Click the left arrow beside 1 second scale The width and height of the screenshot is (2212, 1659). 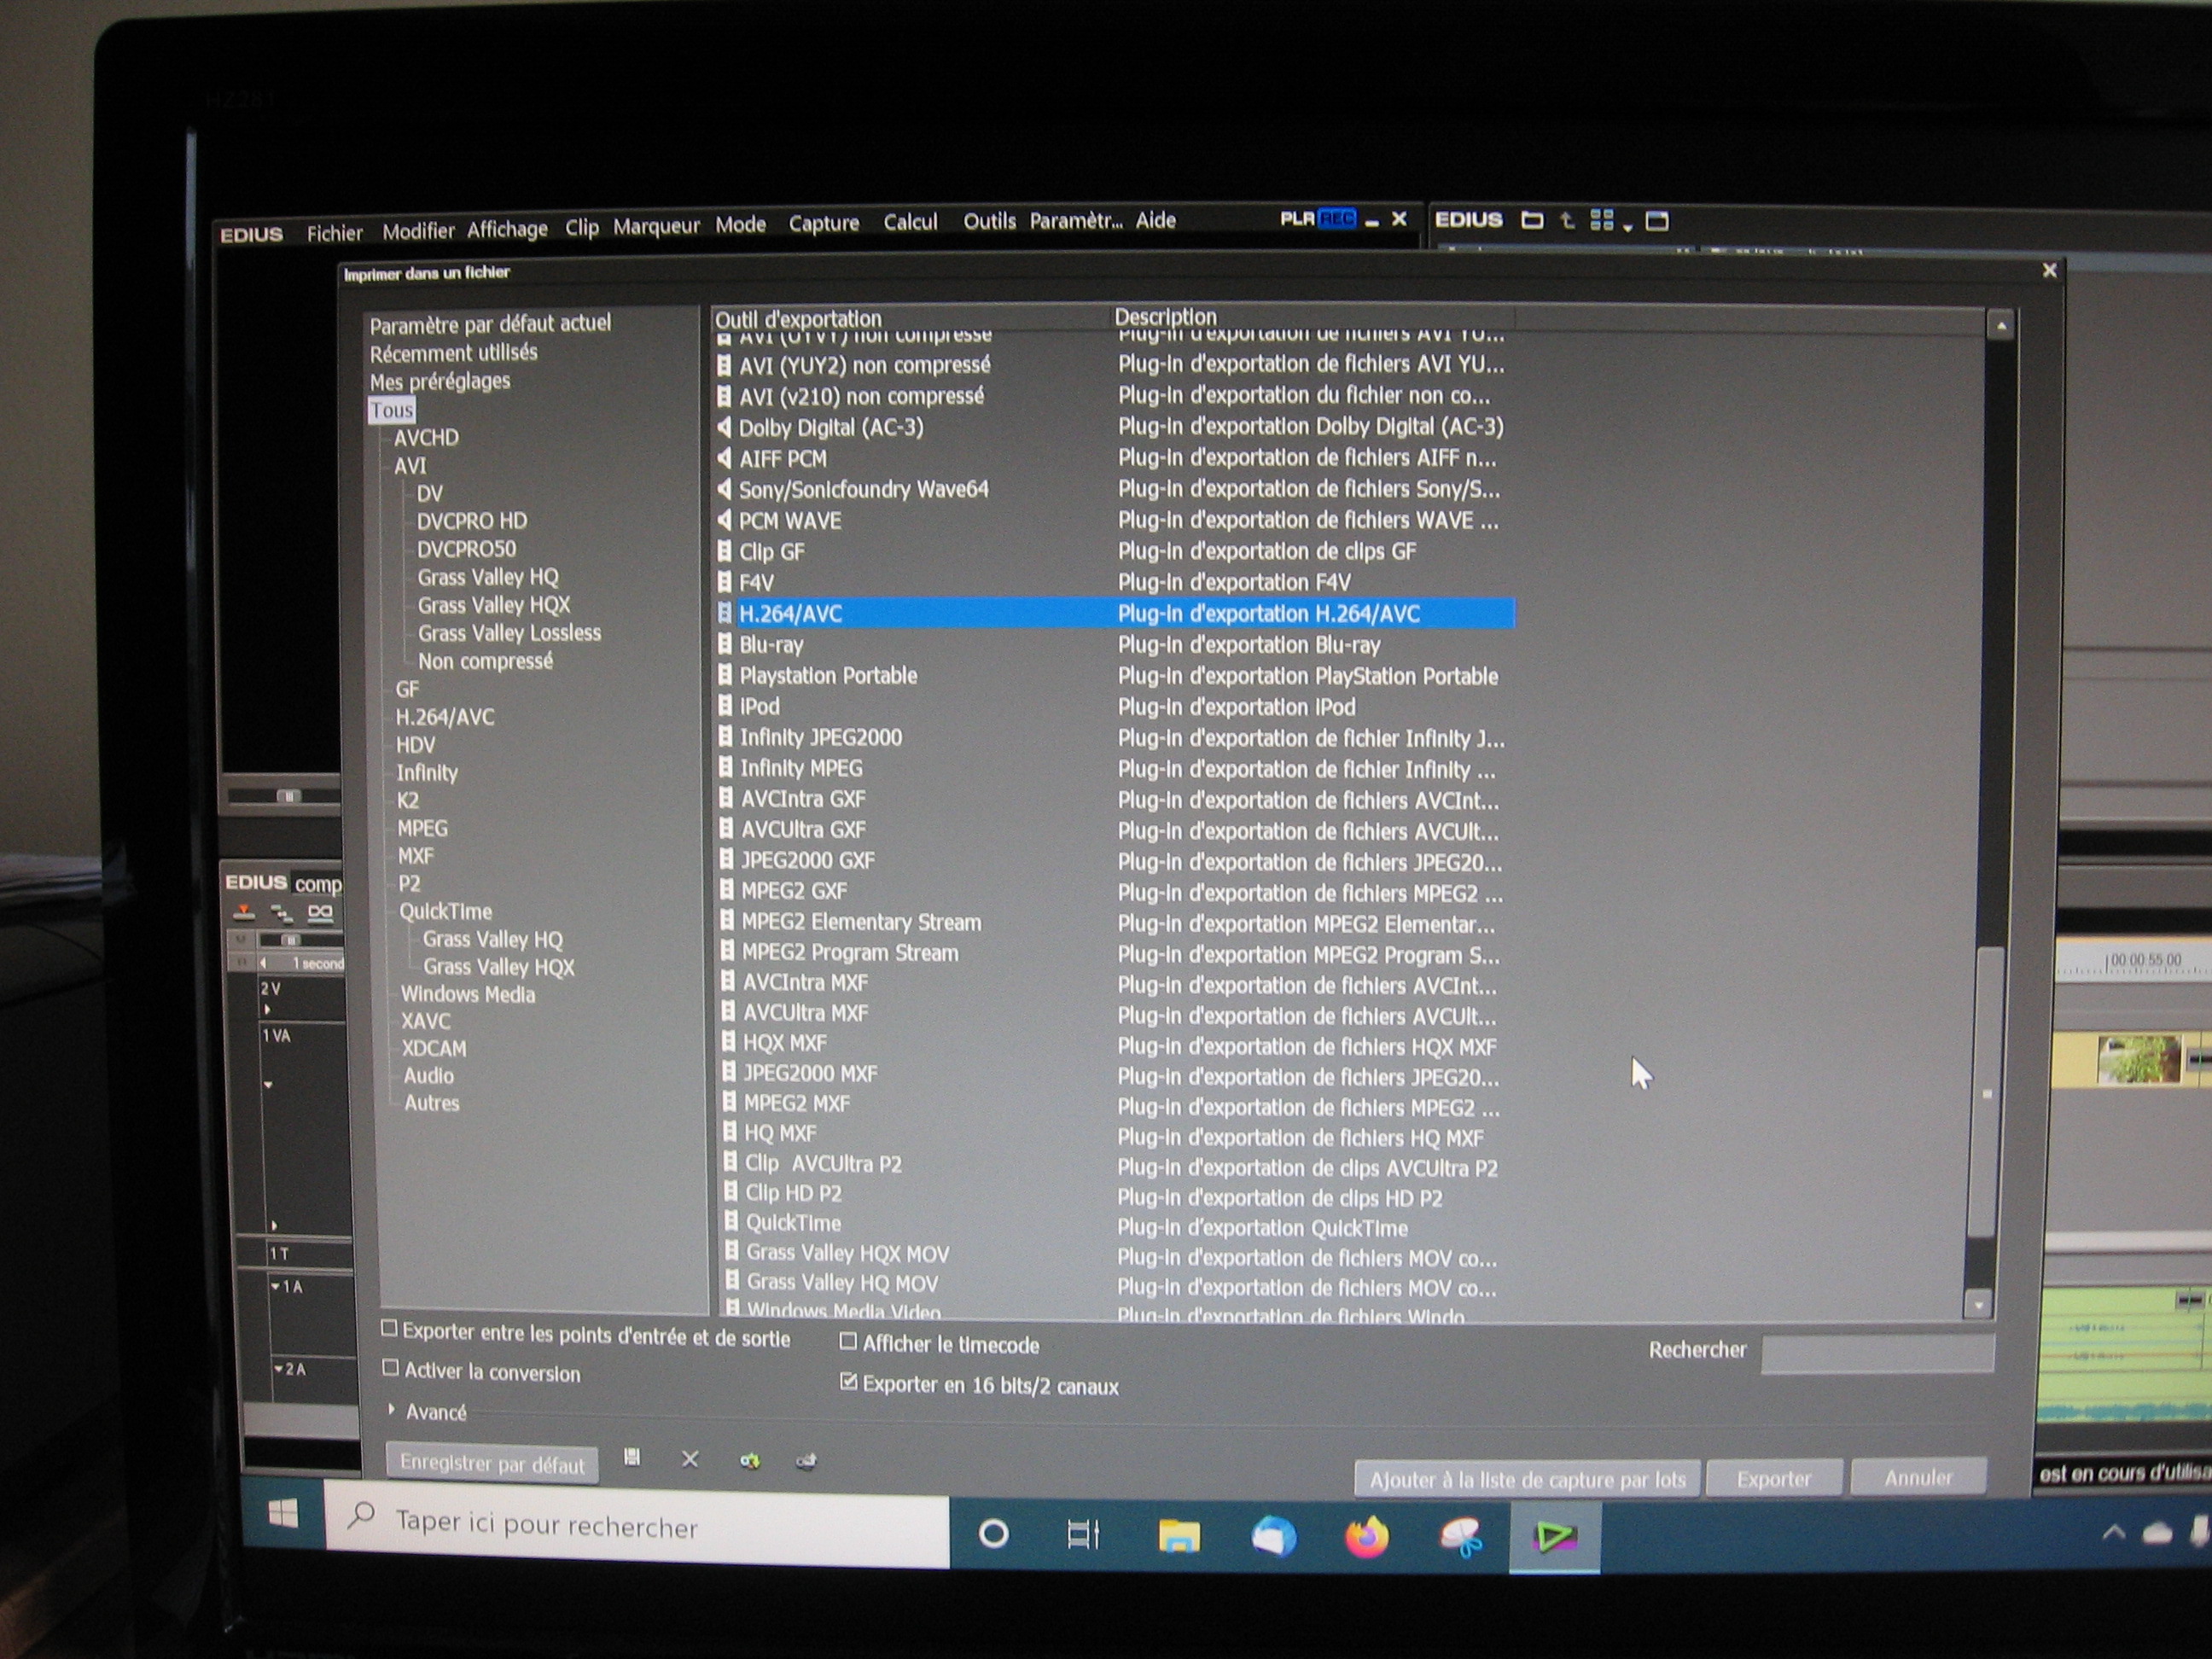click(263, 963)
